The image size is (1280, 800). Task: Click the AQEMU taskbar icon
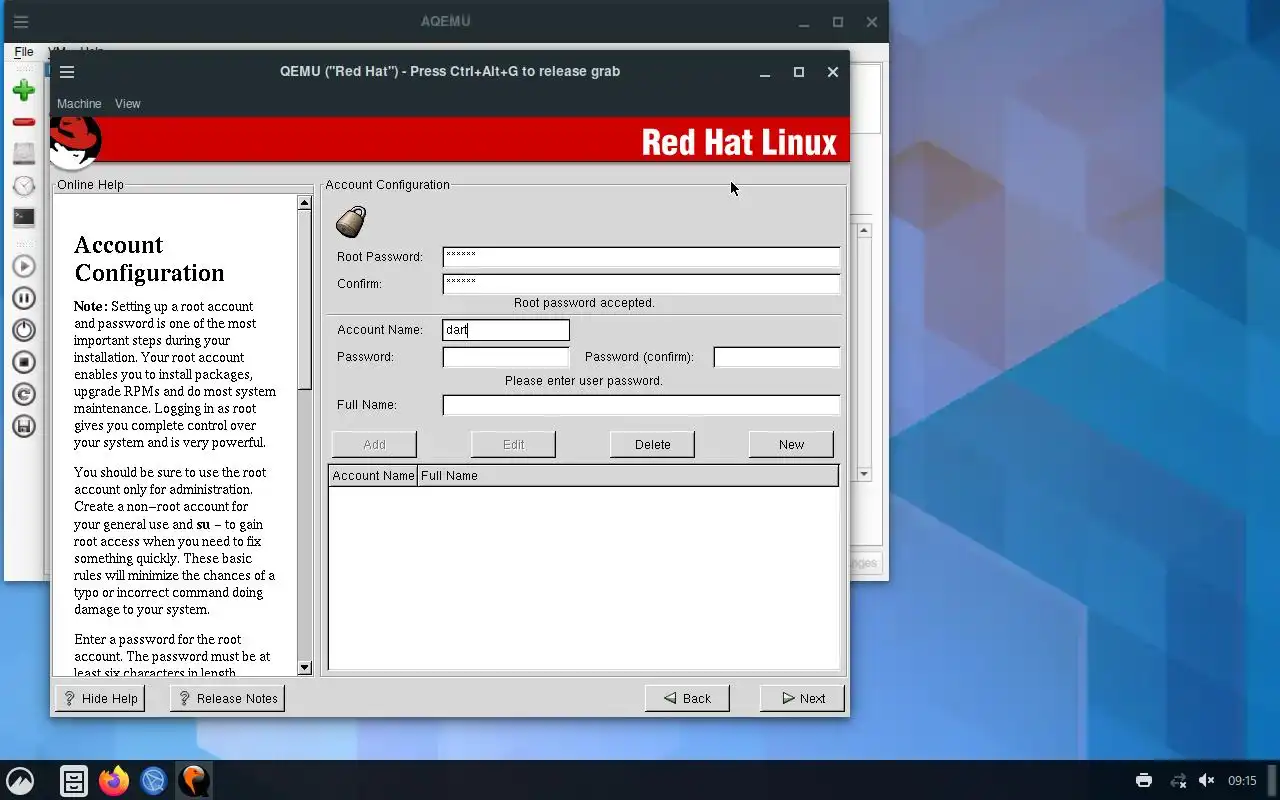[193, 781]
